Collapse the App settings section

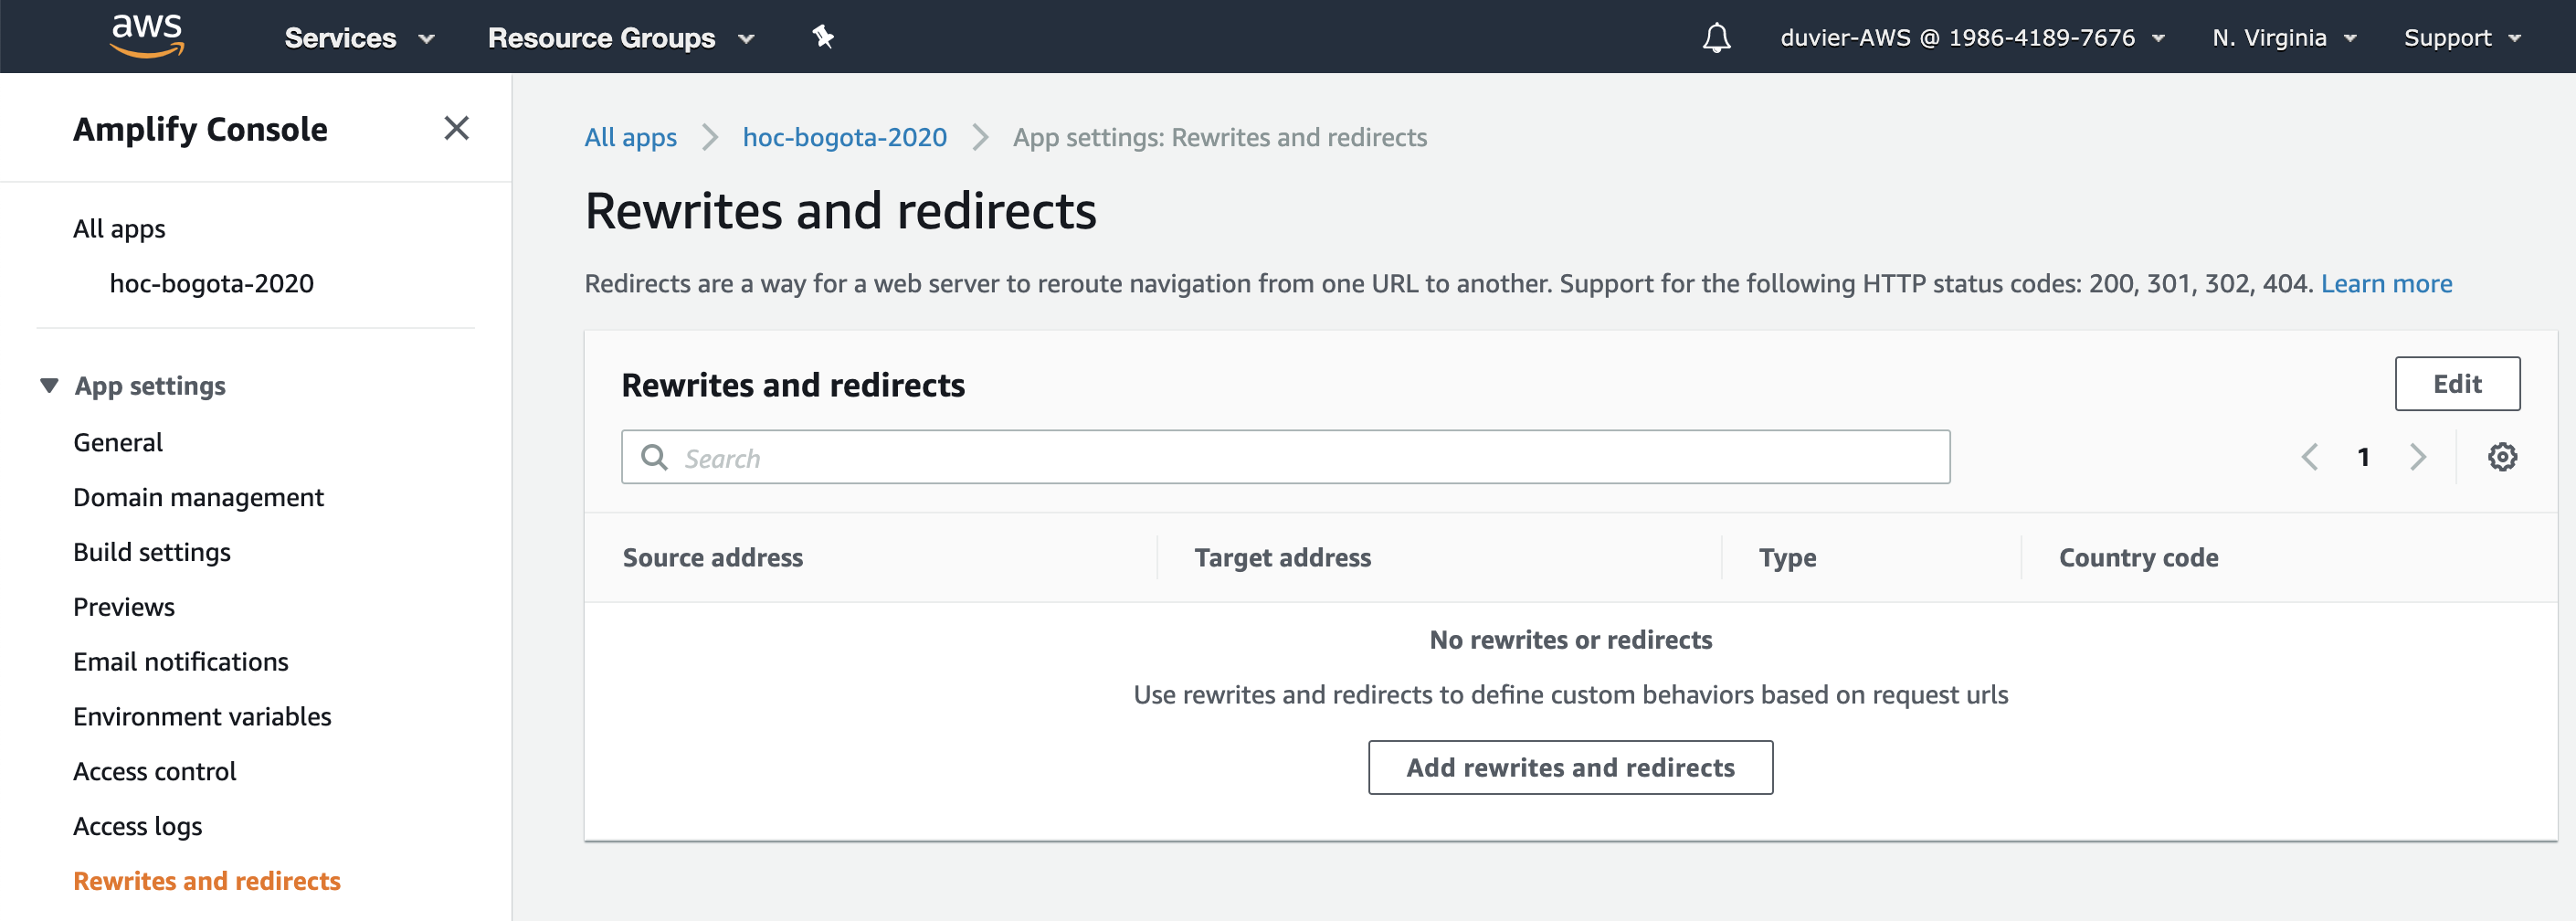(x=49, y=386)
